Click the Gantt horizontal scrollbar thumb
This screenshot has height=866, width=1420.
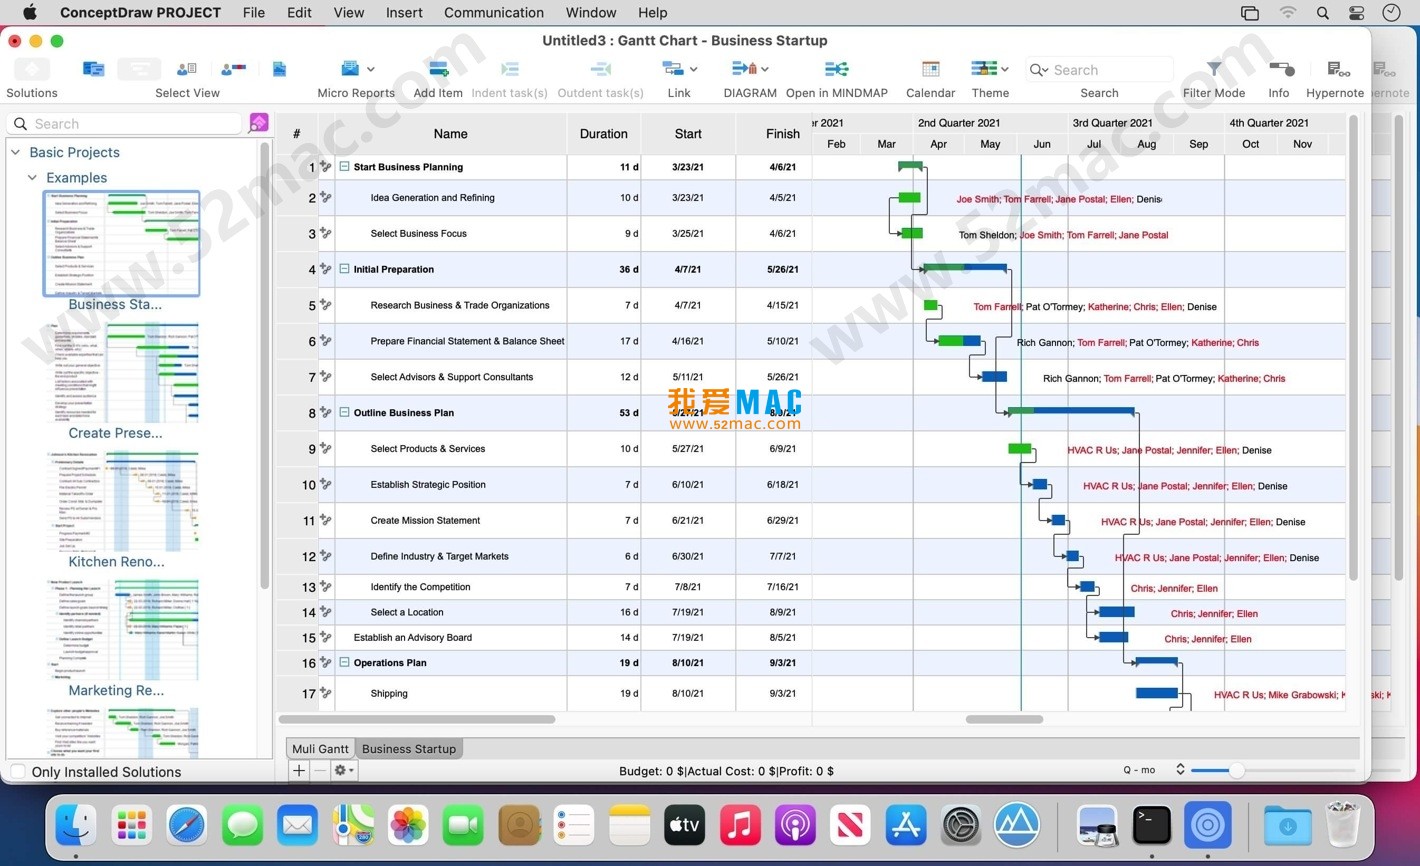[1004, 719]
